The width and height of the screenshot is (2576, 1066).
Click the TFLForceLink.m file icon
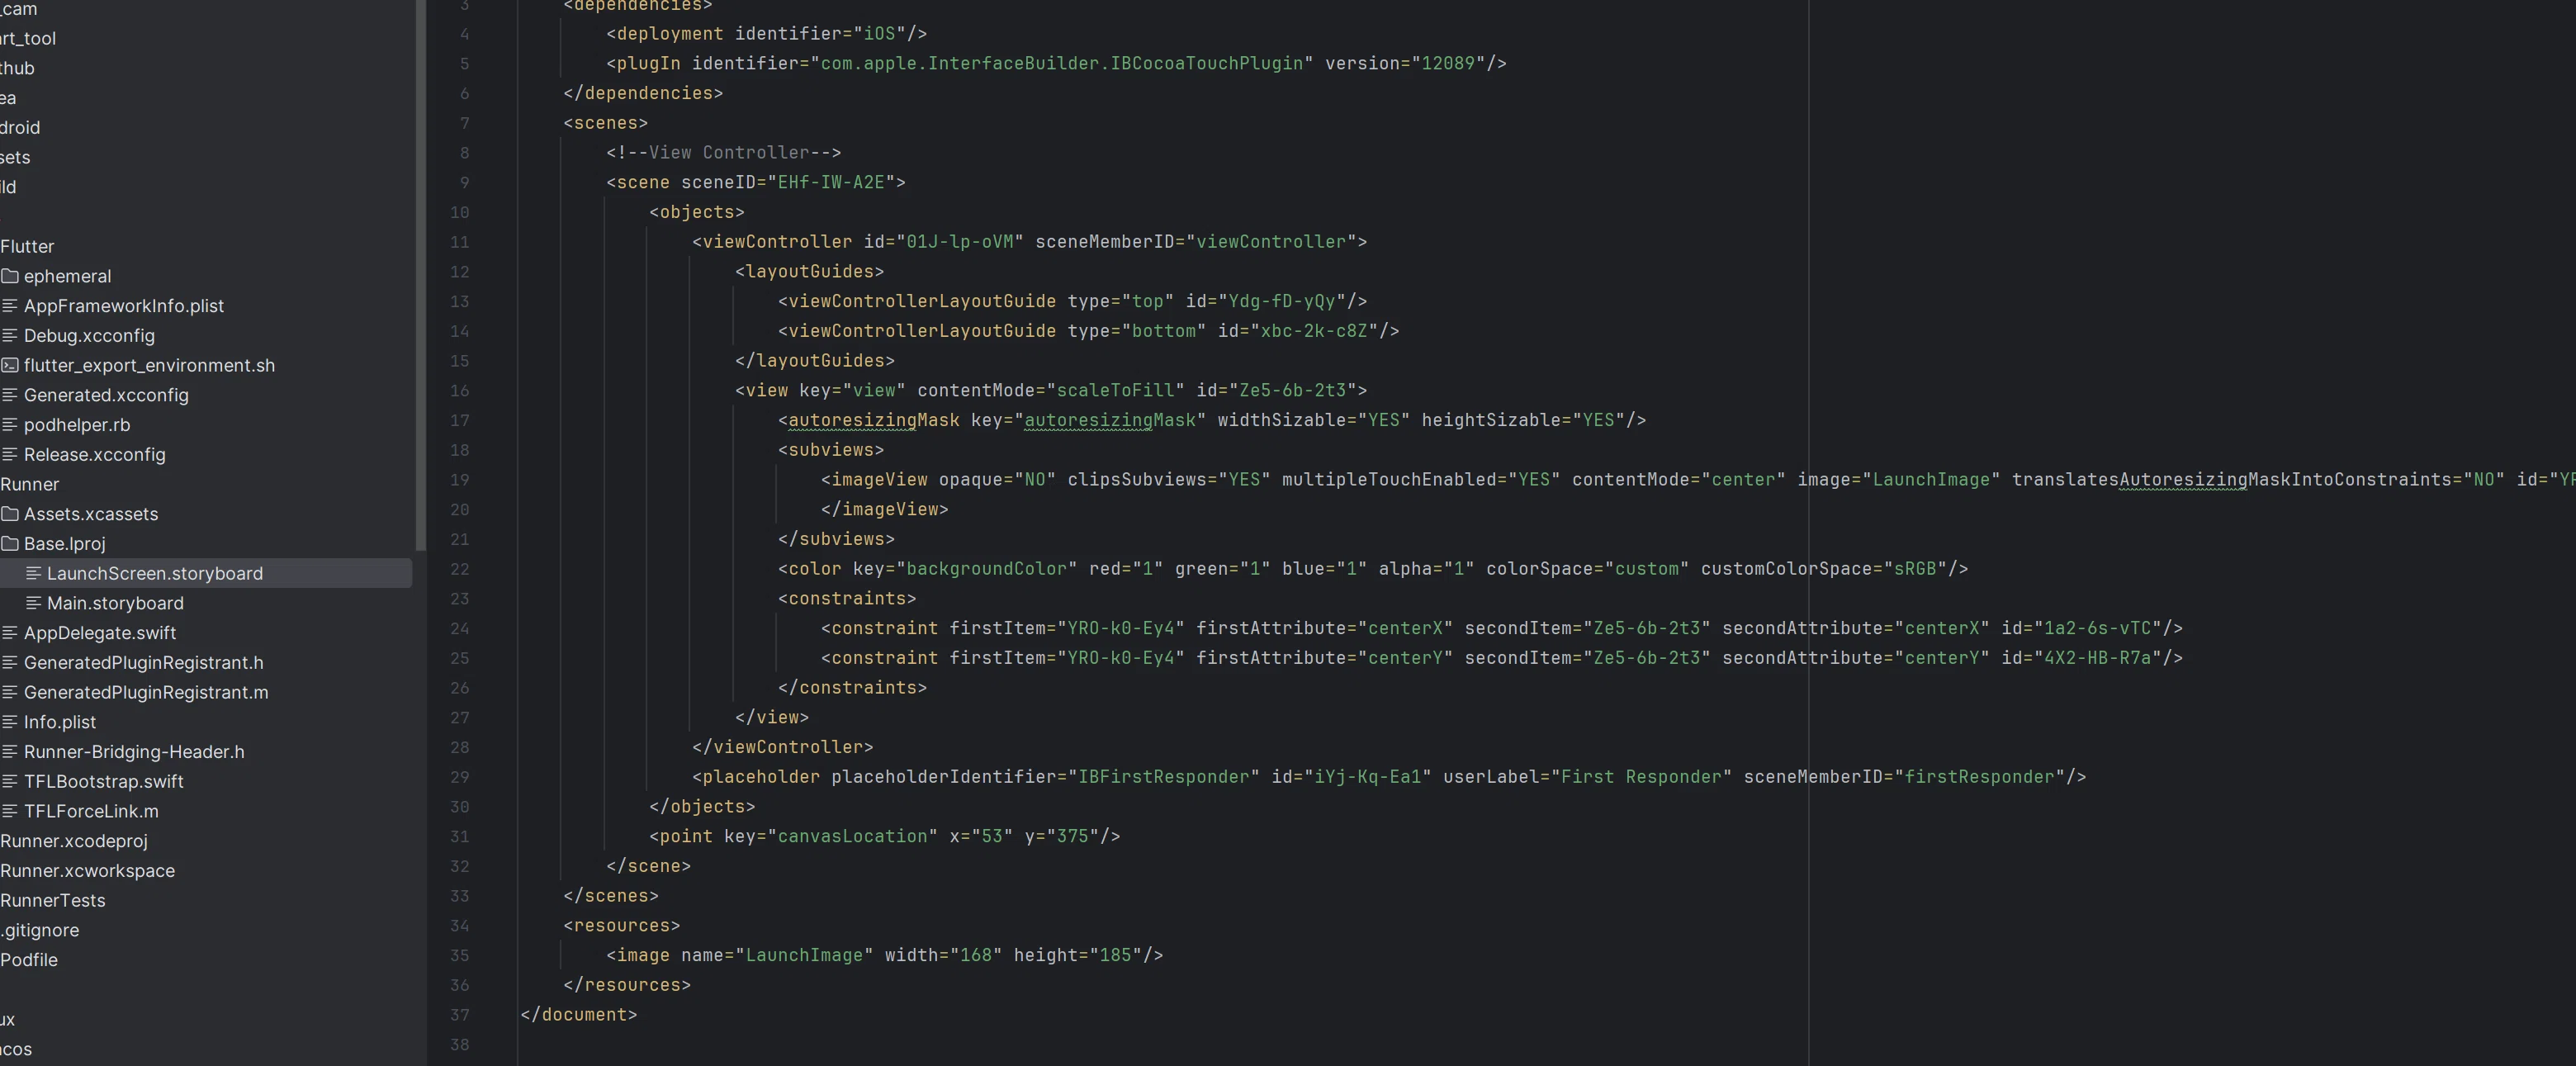[x=10, y=811]
